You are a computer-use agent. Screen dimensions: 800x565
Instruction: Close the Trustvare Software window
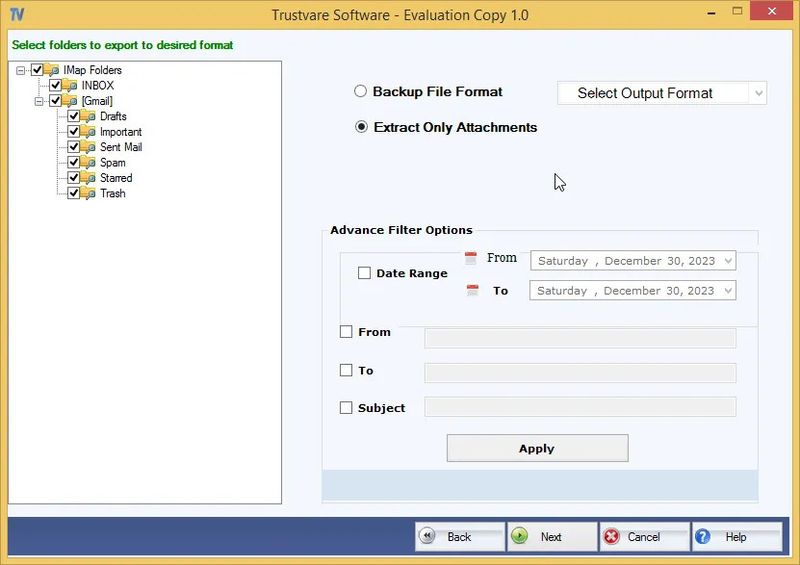coord(772,11)
